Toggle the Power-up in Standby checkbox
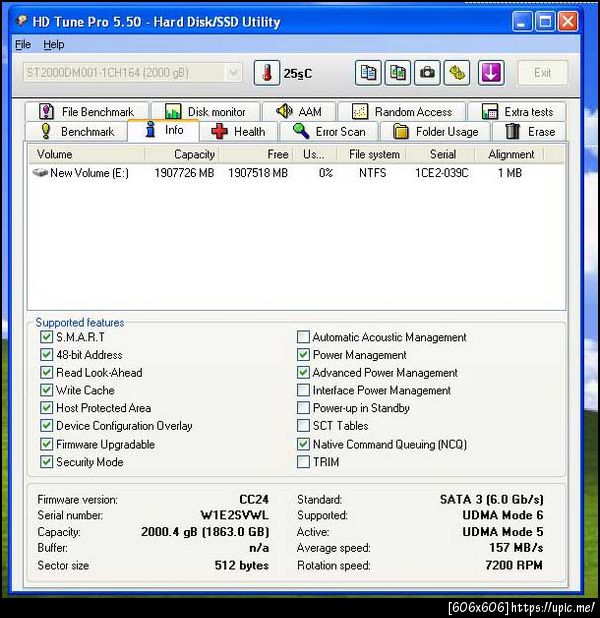 pos(303,408)
